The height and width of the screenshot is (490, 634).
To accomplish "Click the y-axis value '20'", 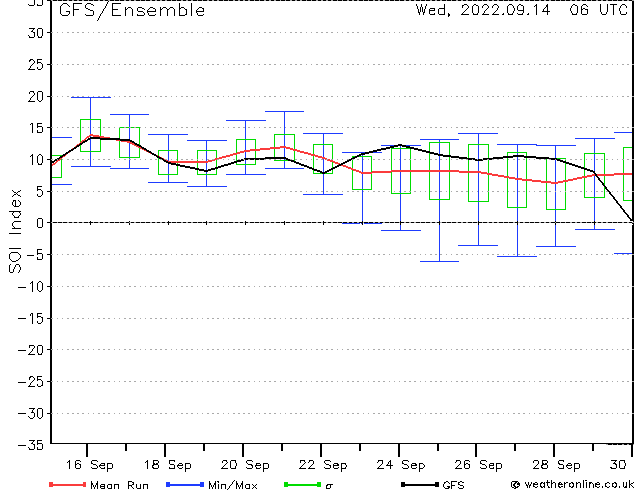I will tap(35, 96).
